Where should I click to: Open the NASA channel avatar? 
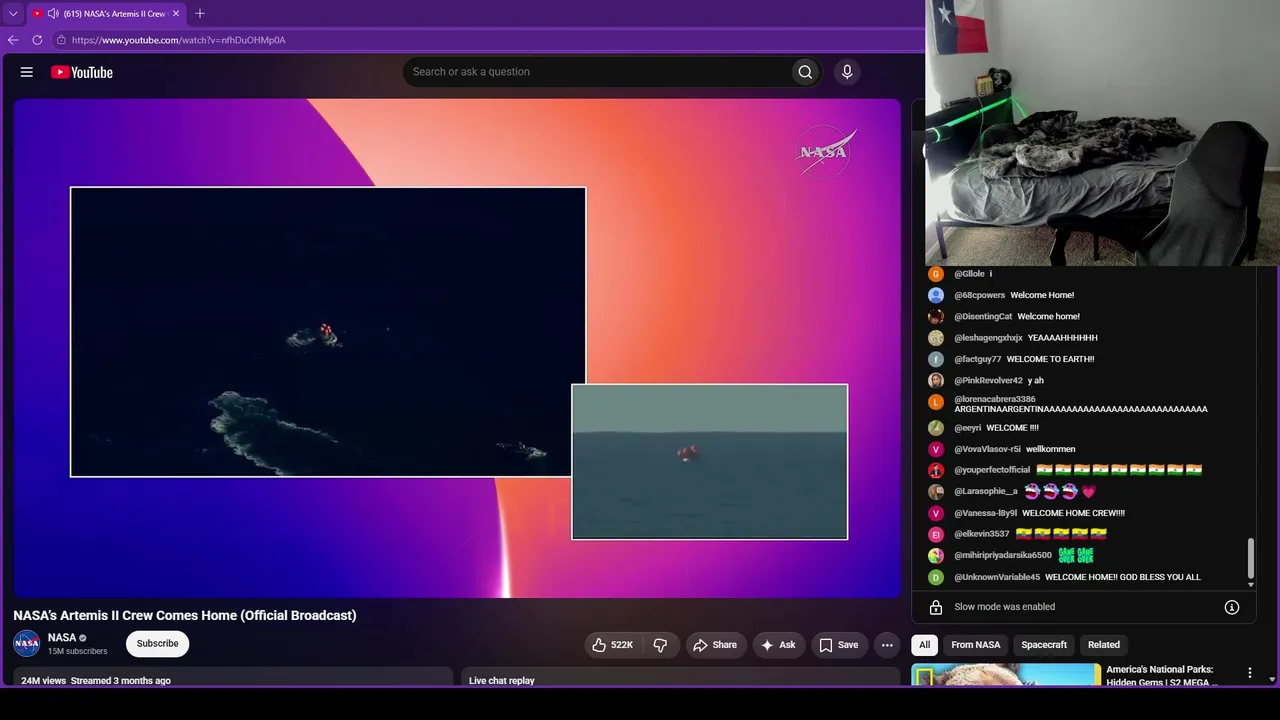[x=27, y=643]
